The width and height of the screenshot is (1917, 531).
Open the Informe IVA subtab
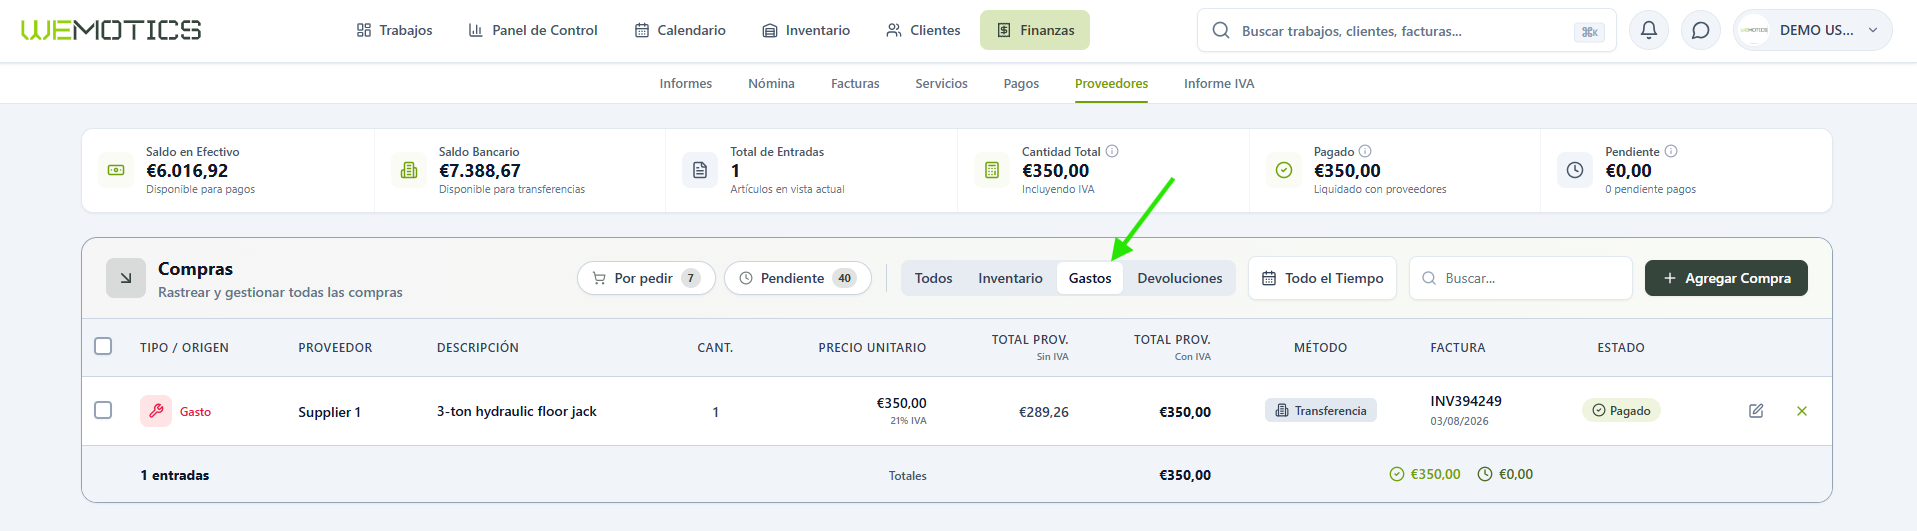click(1219, 83)
